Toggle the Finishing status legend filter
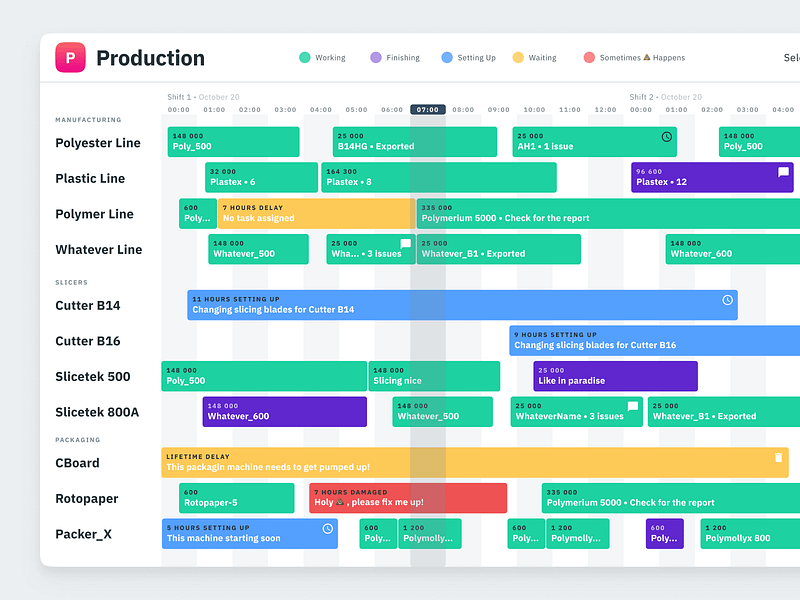The image size is (800, 600). (x=395, y=58)
